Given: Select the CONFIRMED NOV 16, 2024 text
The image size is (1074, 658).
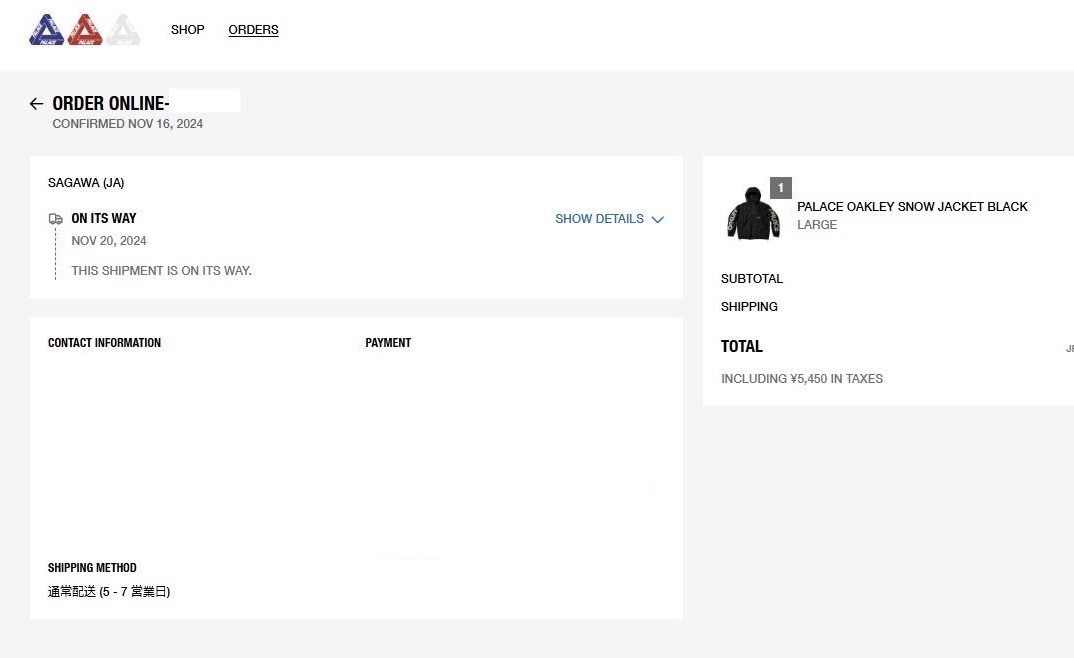Looking at the screenshot, I should (x=127, y=124).
